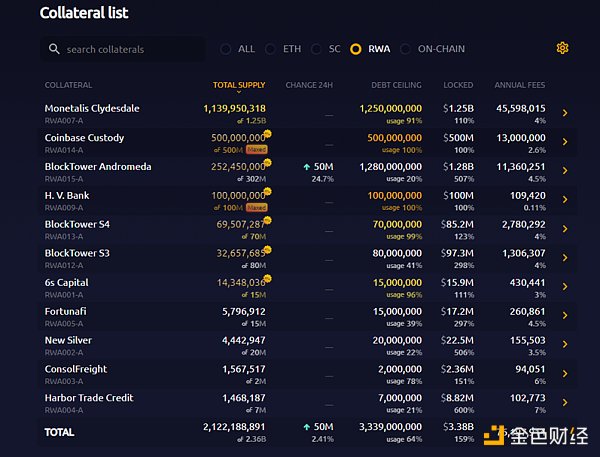
Task: Expand the Fortunafi row chevron
Action: coord(565,316)
